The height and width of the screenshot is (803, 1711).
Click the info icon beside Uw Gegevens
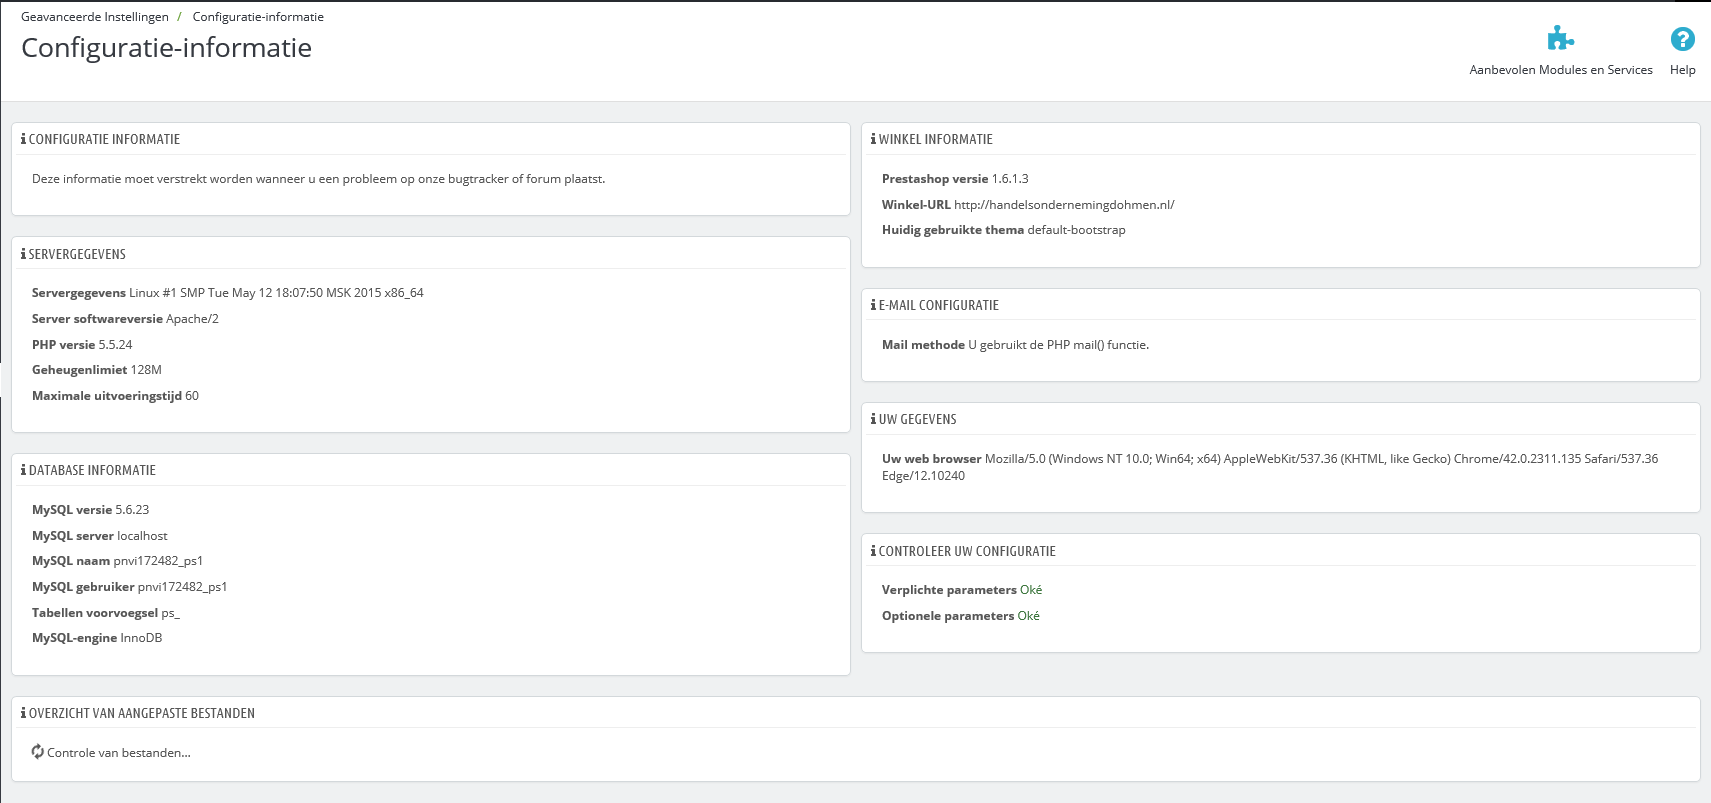point(873,419)
